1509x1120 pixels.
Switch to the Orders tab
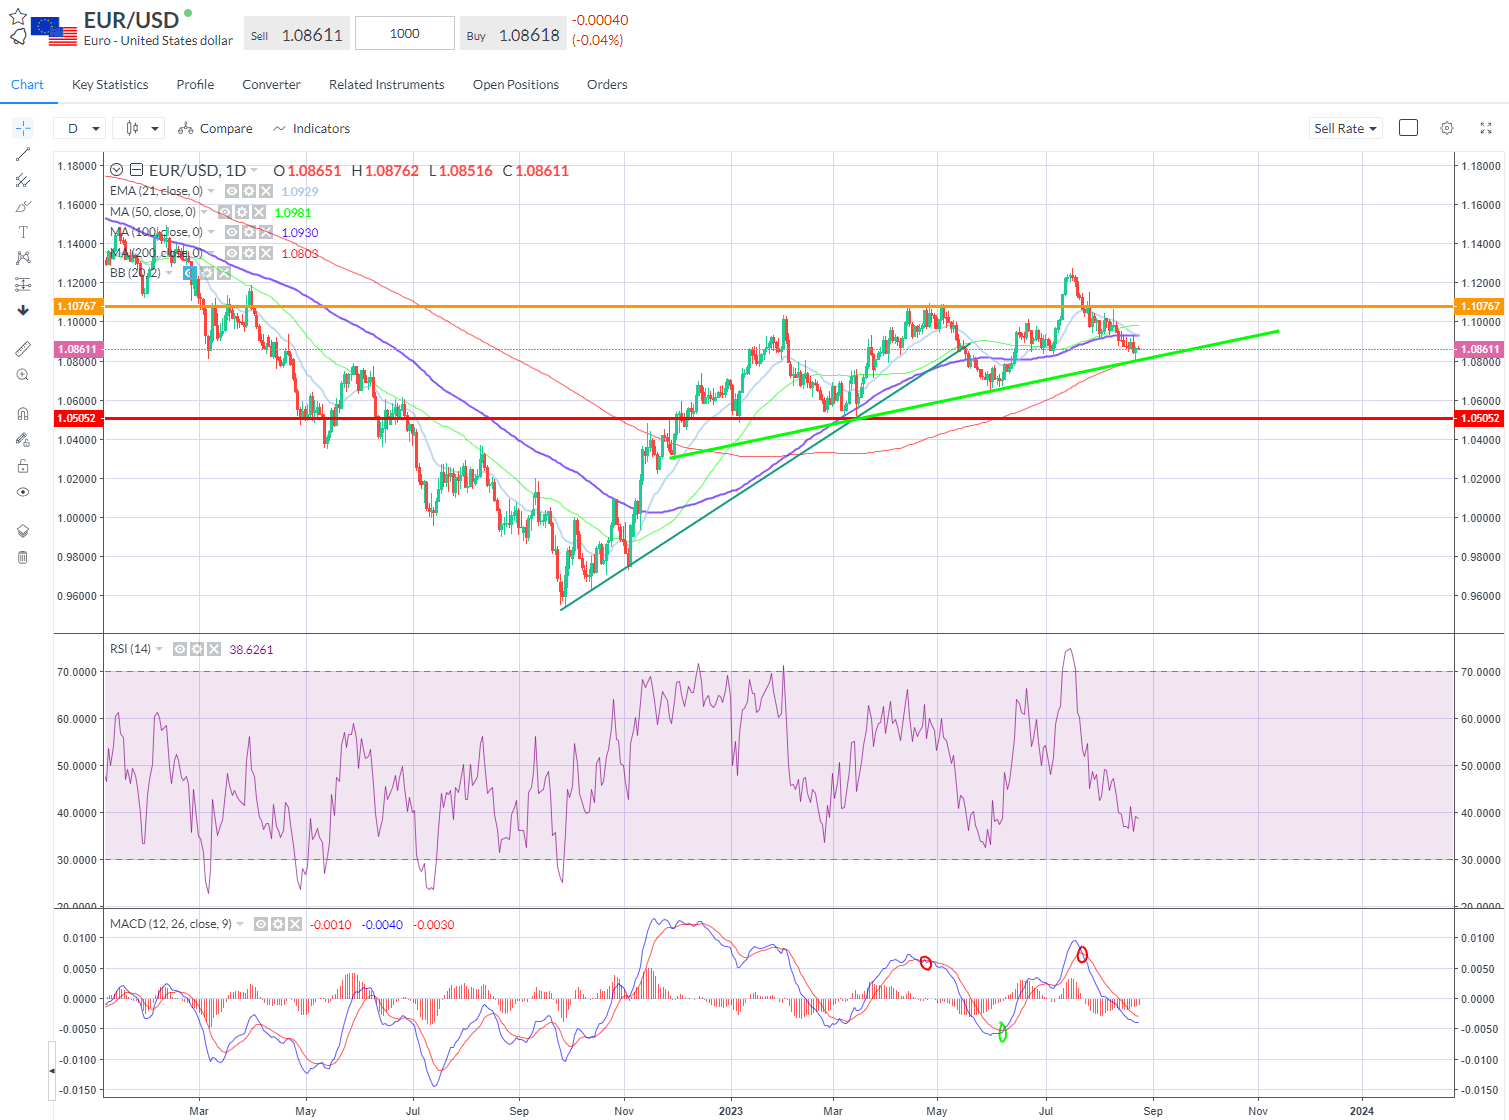click(x=607, y=84)
